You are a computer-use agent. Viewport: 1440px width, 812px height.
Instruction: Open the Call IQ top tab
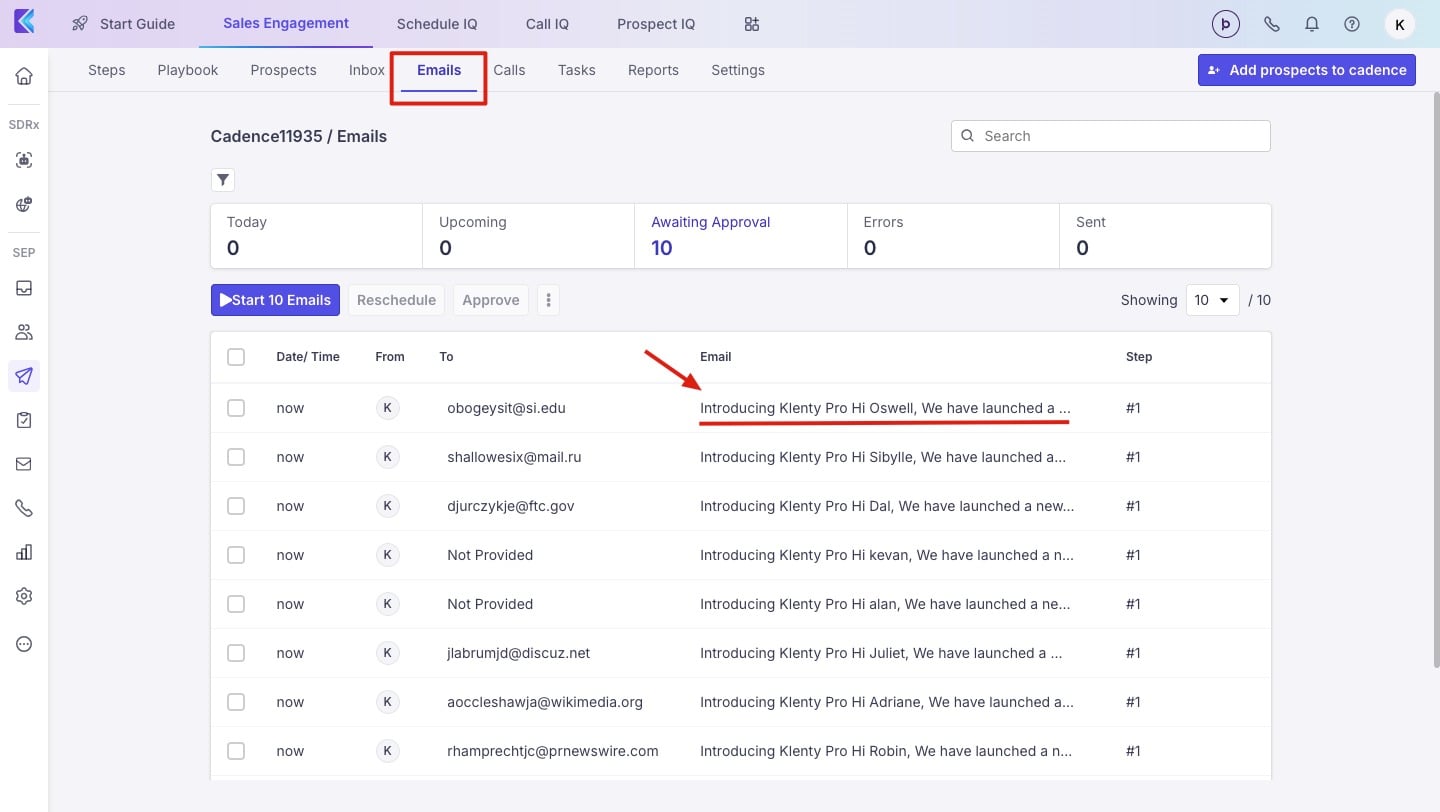coord(547,24)
